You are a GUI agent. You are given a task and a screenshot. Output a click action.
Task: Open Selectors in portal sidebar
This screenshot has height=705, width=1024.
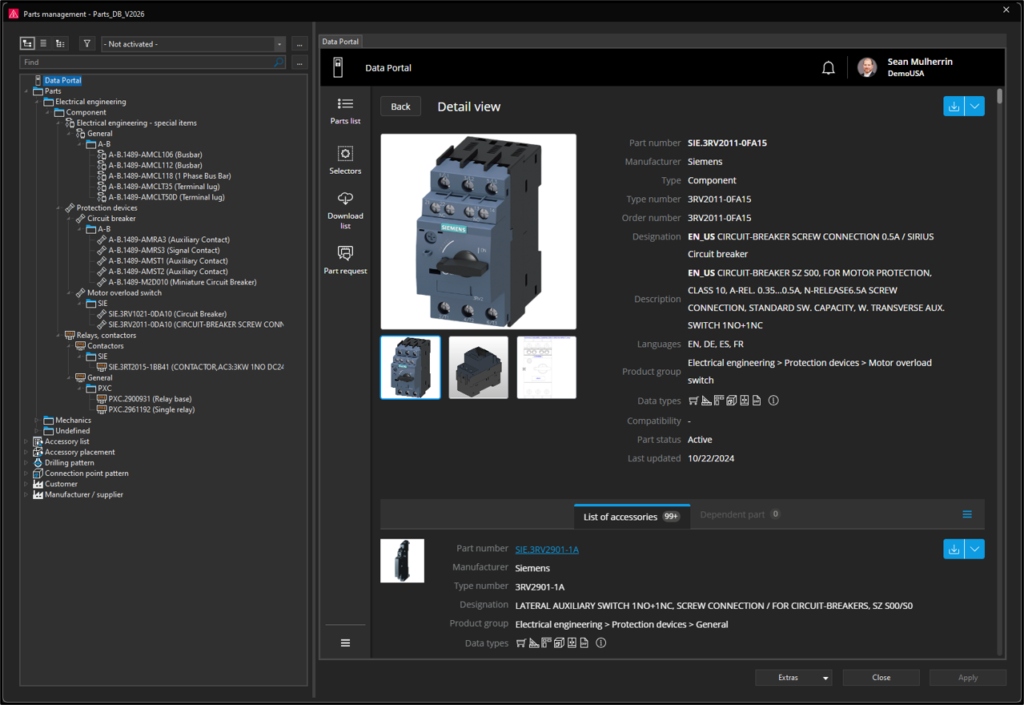click(x=345, y=160)
